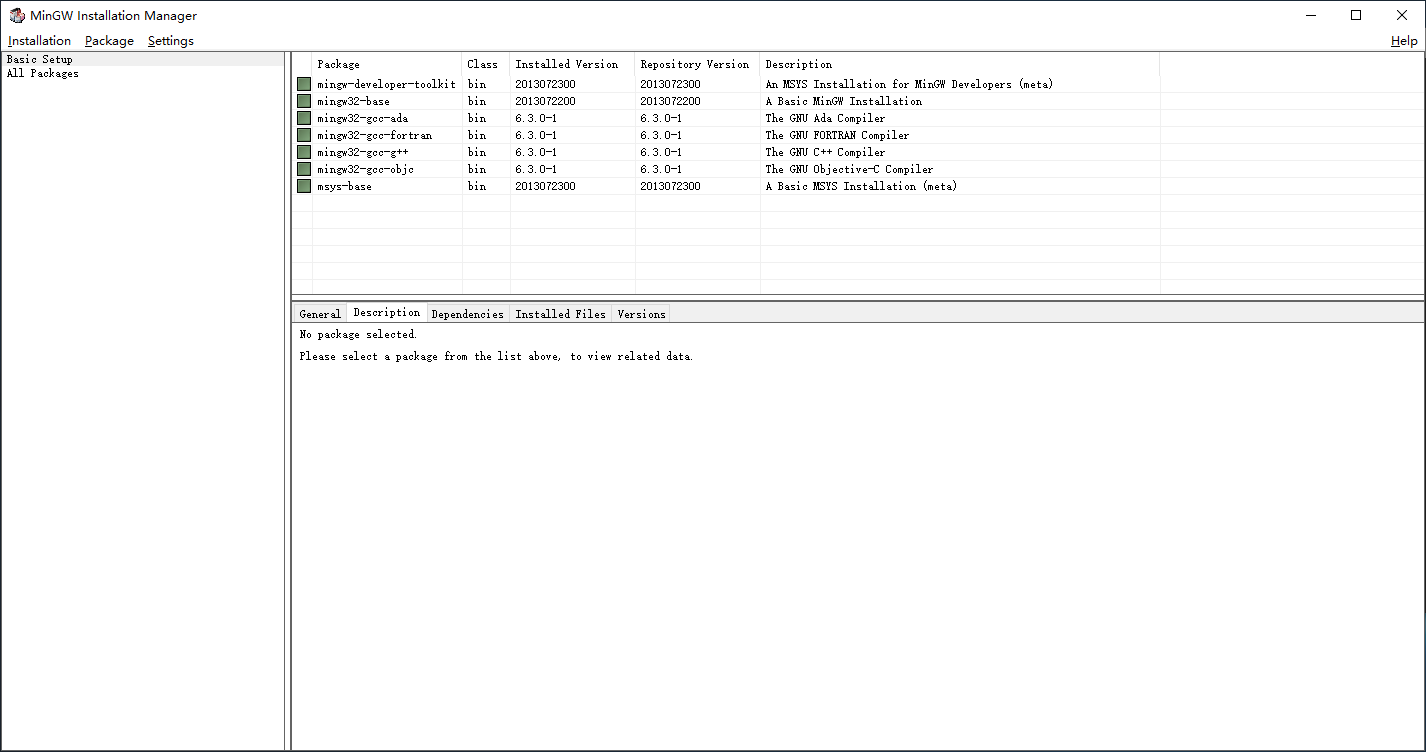Click the mingw32-gcc-g++ package status box

304,152
